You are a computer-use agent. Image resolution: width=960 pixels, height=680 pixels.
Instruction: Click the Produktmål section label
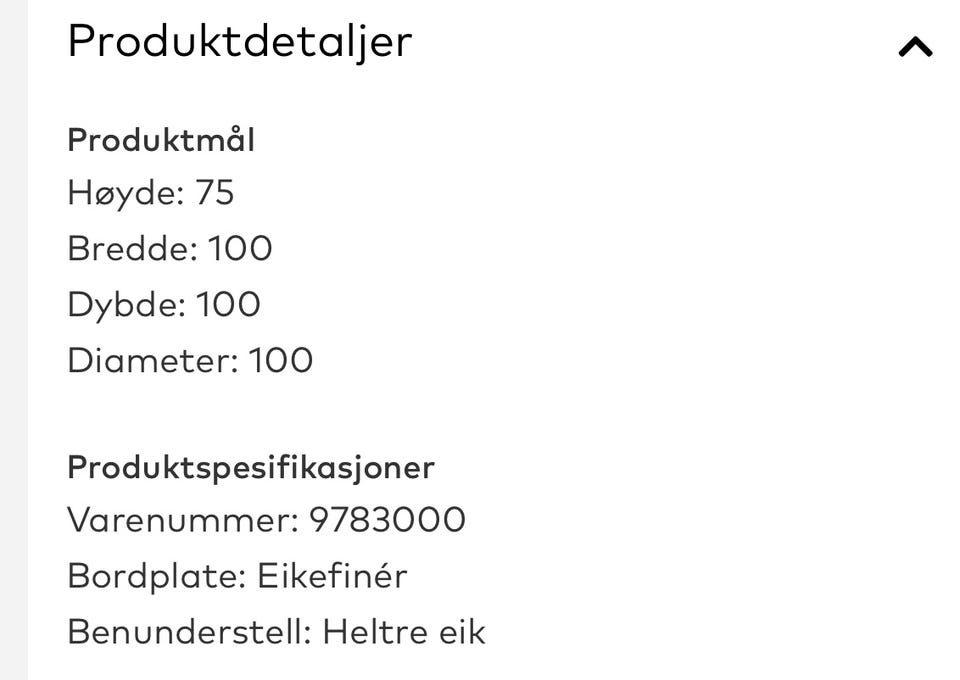(x=160, y=140)
